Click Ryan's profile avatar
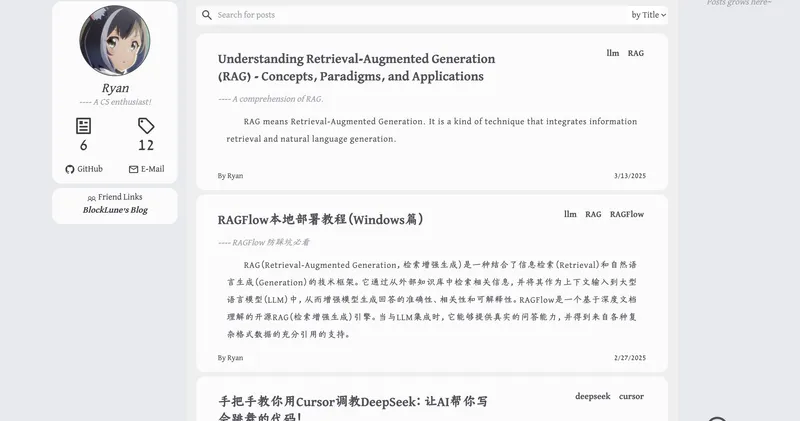 click(x=115, y=41)
